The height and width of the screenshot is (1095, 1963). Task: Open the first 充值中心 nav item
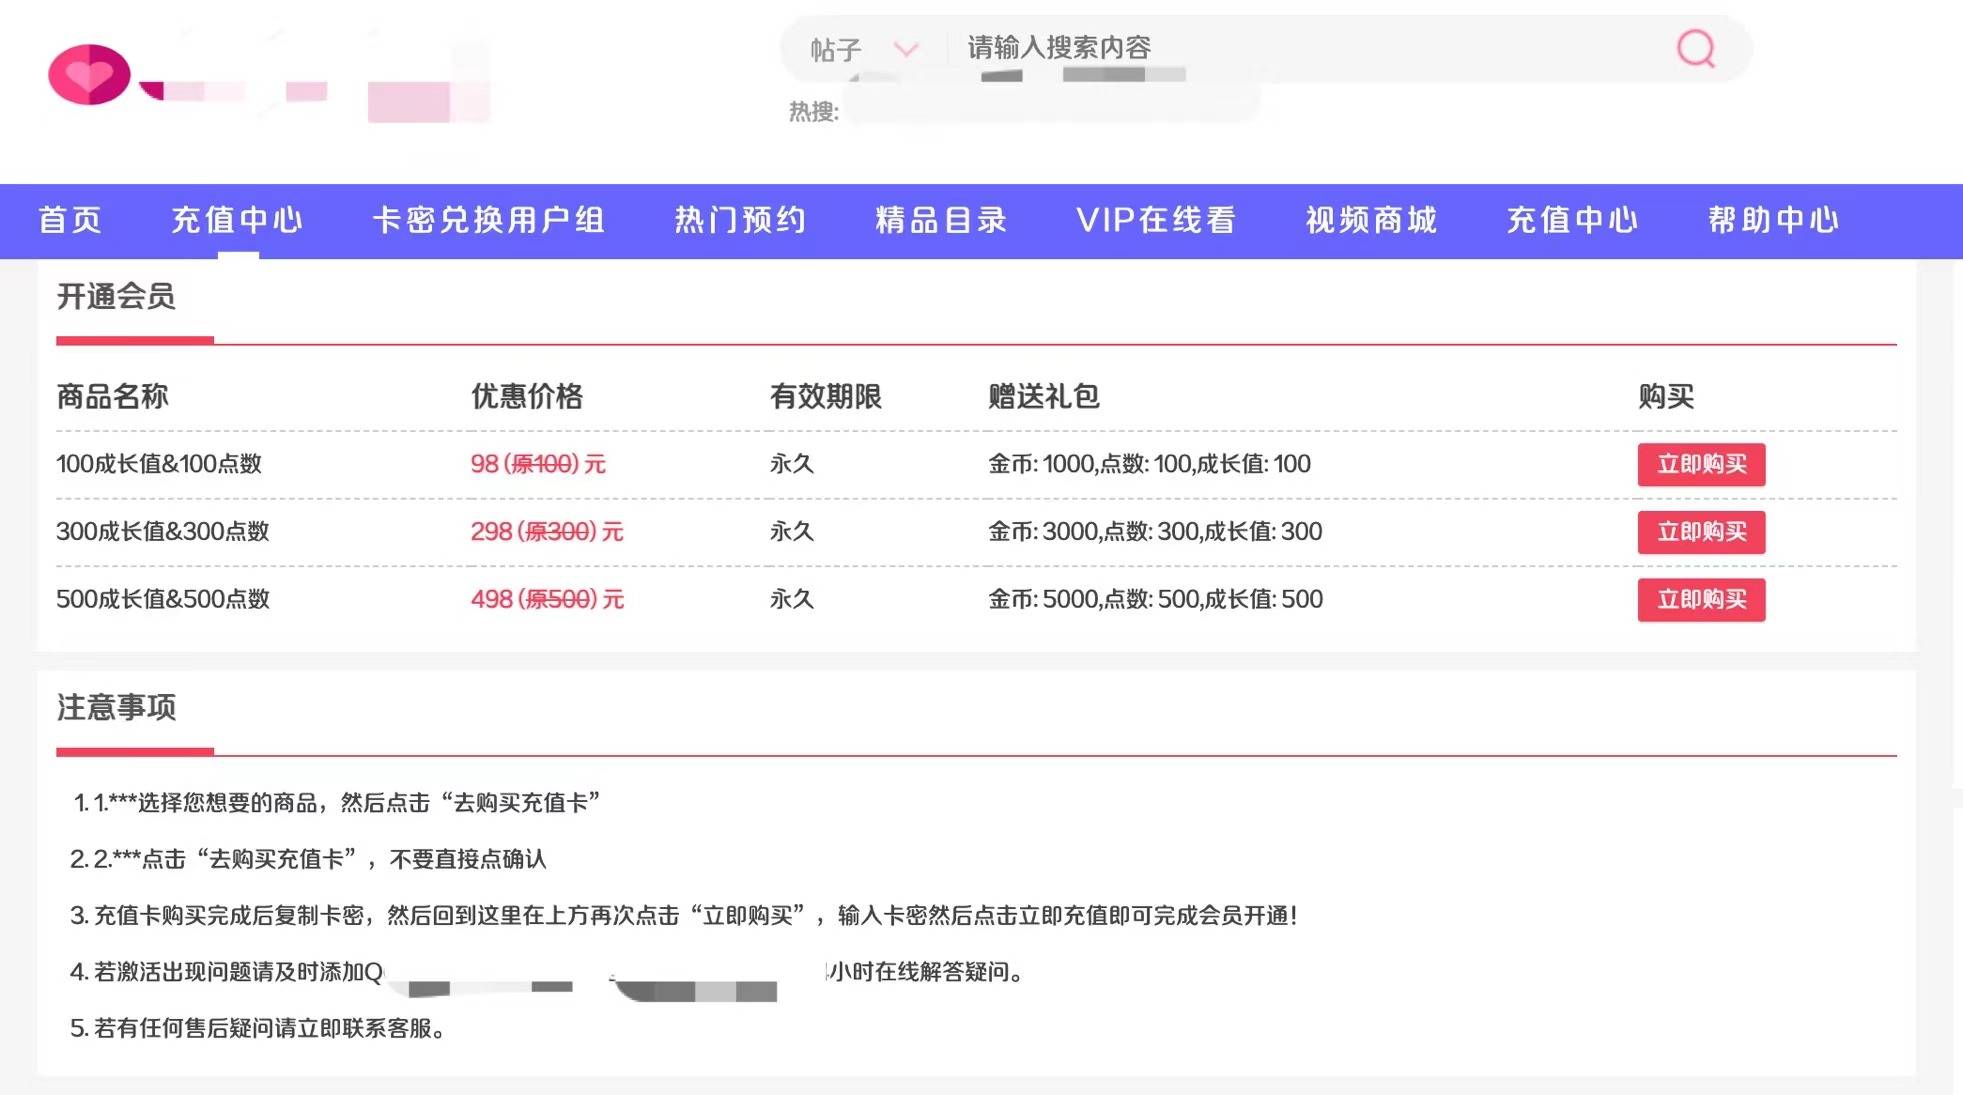point(237,220)
